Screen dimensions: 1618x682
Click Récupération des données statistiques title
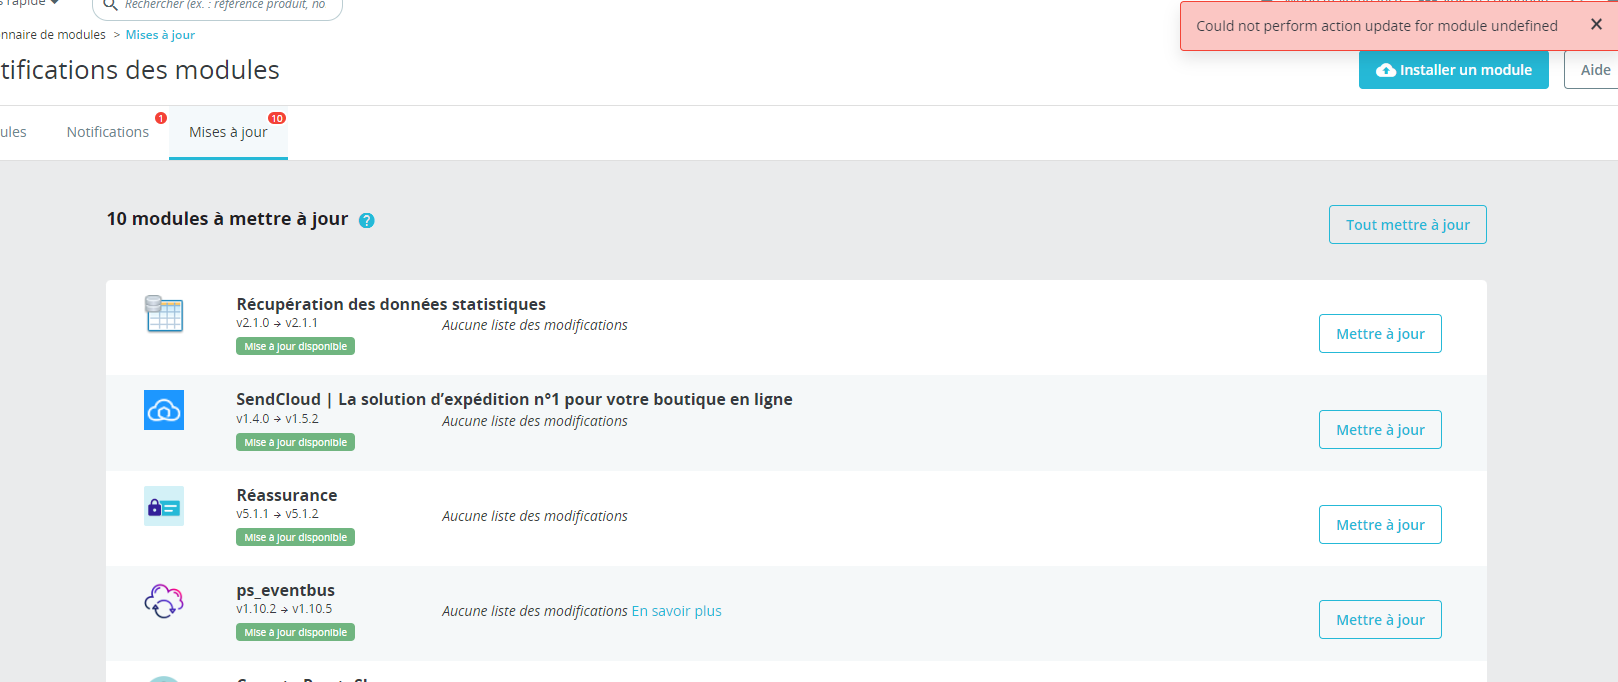pos(391,304)
